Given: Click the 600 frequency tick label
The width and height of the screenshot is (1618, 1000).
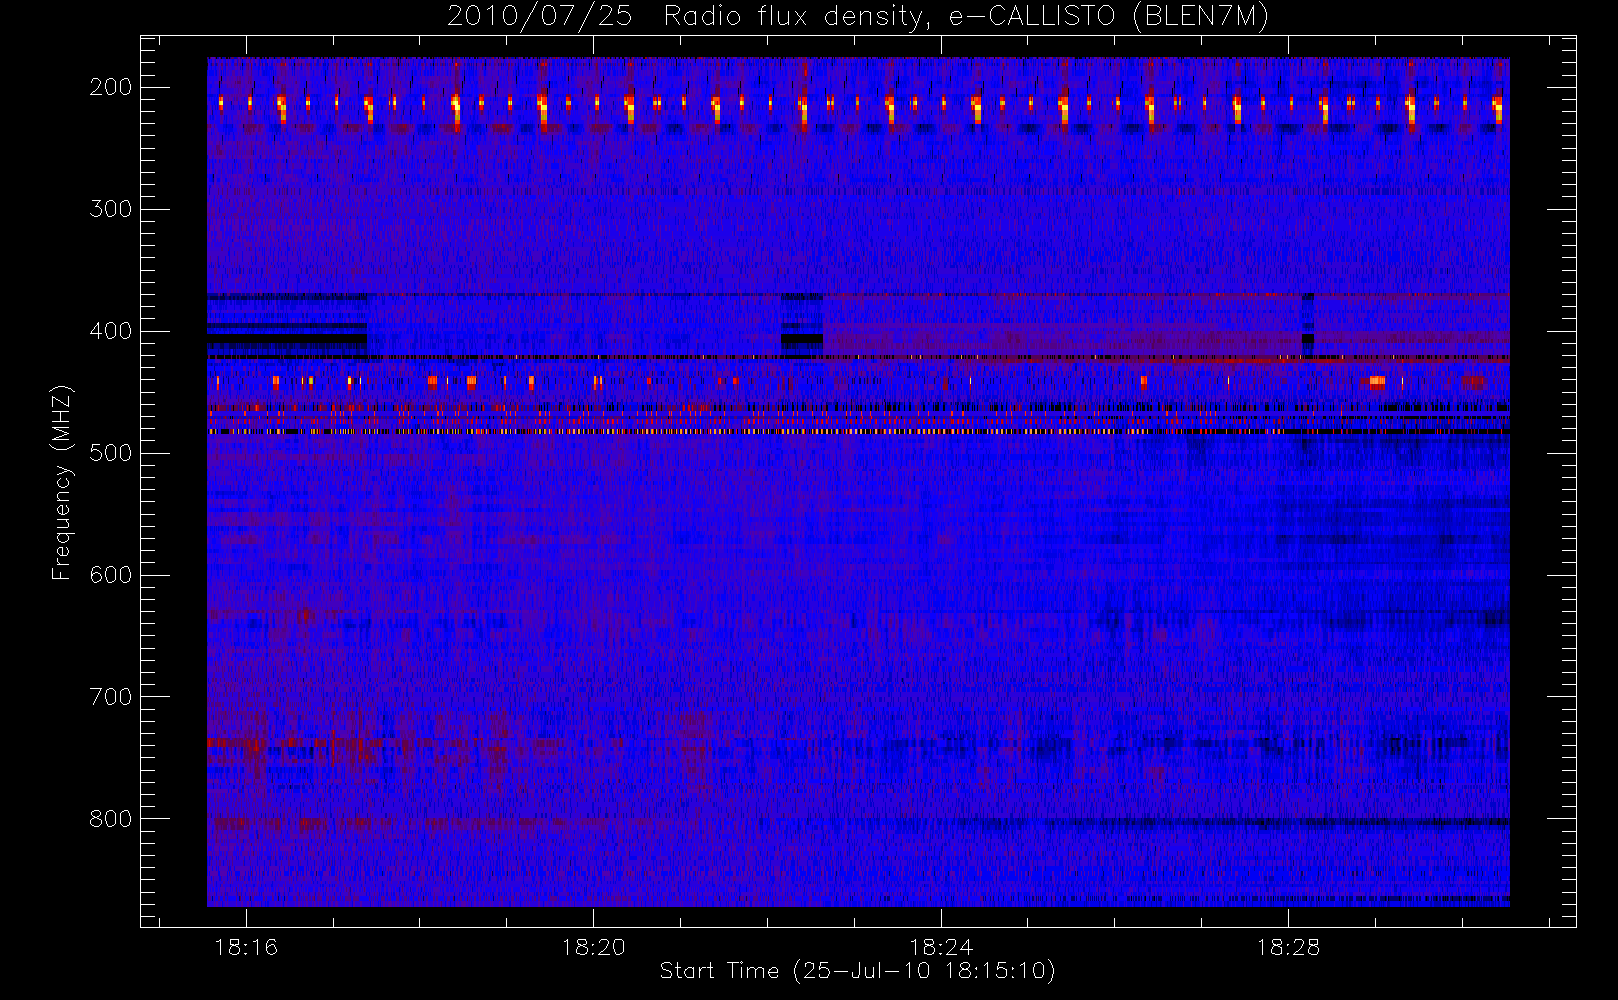Looking at the screenshot, I should (x=111, y=575).
